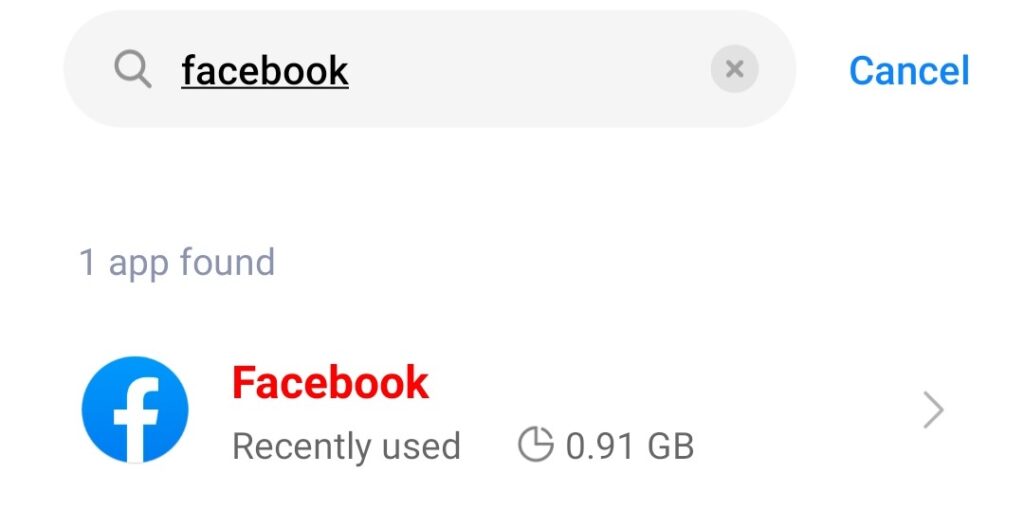Open the Facebook app name in red
Viewport: 1024px width, 528px height.
coord(330,383)
